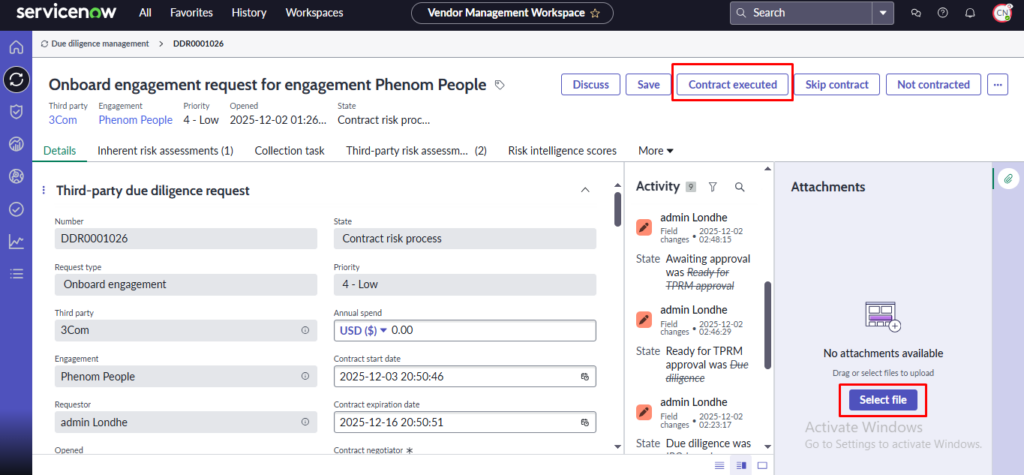Open the shield icon in left sidebar
Image resolution: width=1024 pixels, height=475 pixels.
pos(16,112)
